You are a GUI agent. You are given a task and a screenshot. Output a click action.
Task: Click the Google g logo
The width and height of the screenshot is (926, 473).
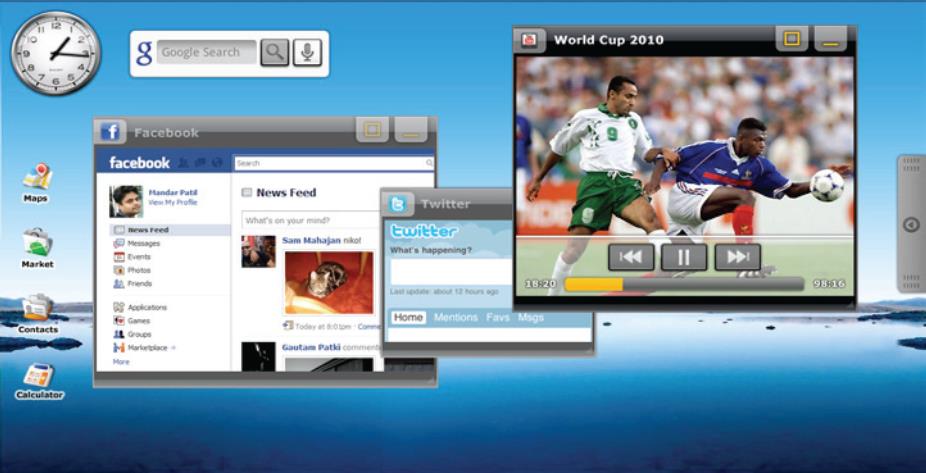click(x=144, y=53)
